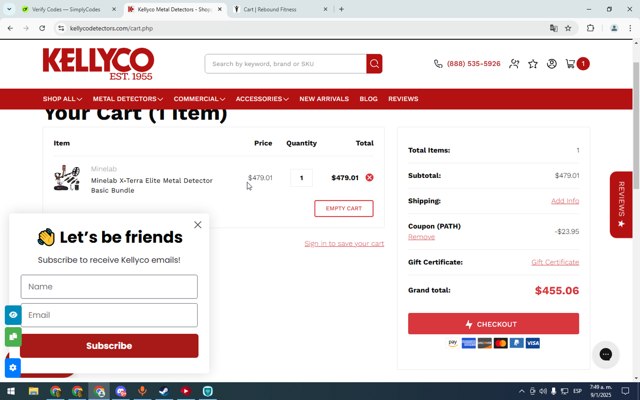Expand the Shop All menu
The height and width of the screenshot is (400, 640).
[x=62, y=99]
